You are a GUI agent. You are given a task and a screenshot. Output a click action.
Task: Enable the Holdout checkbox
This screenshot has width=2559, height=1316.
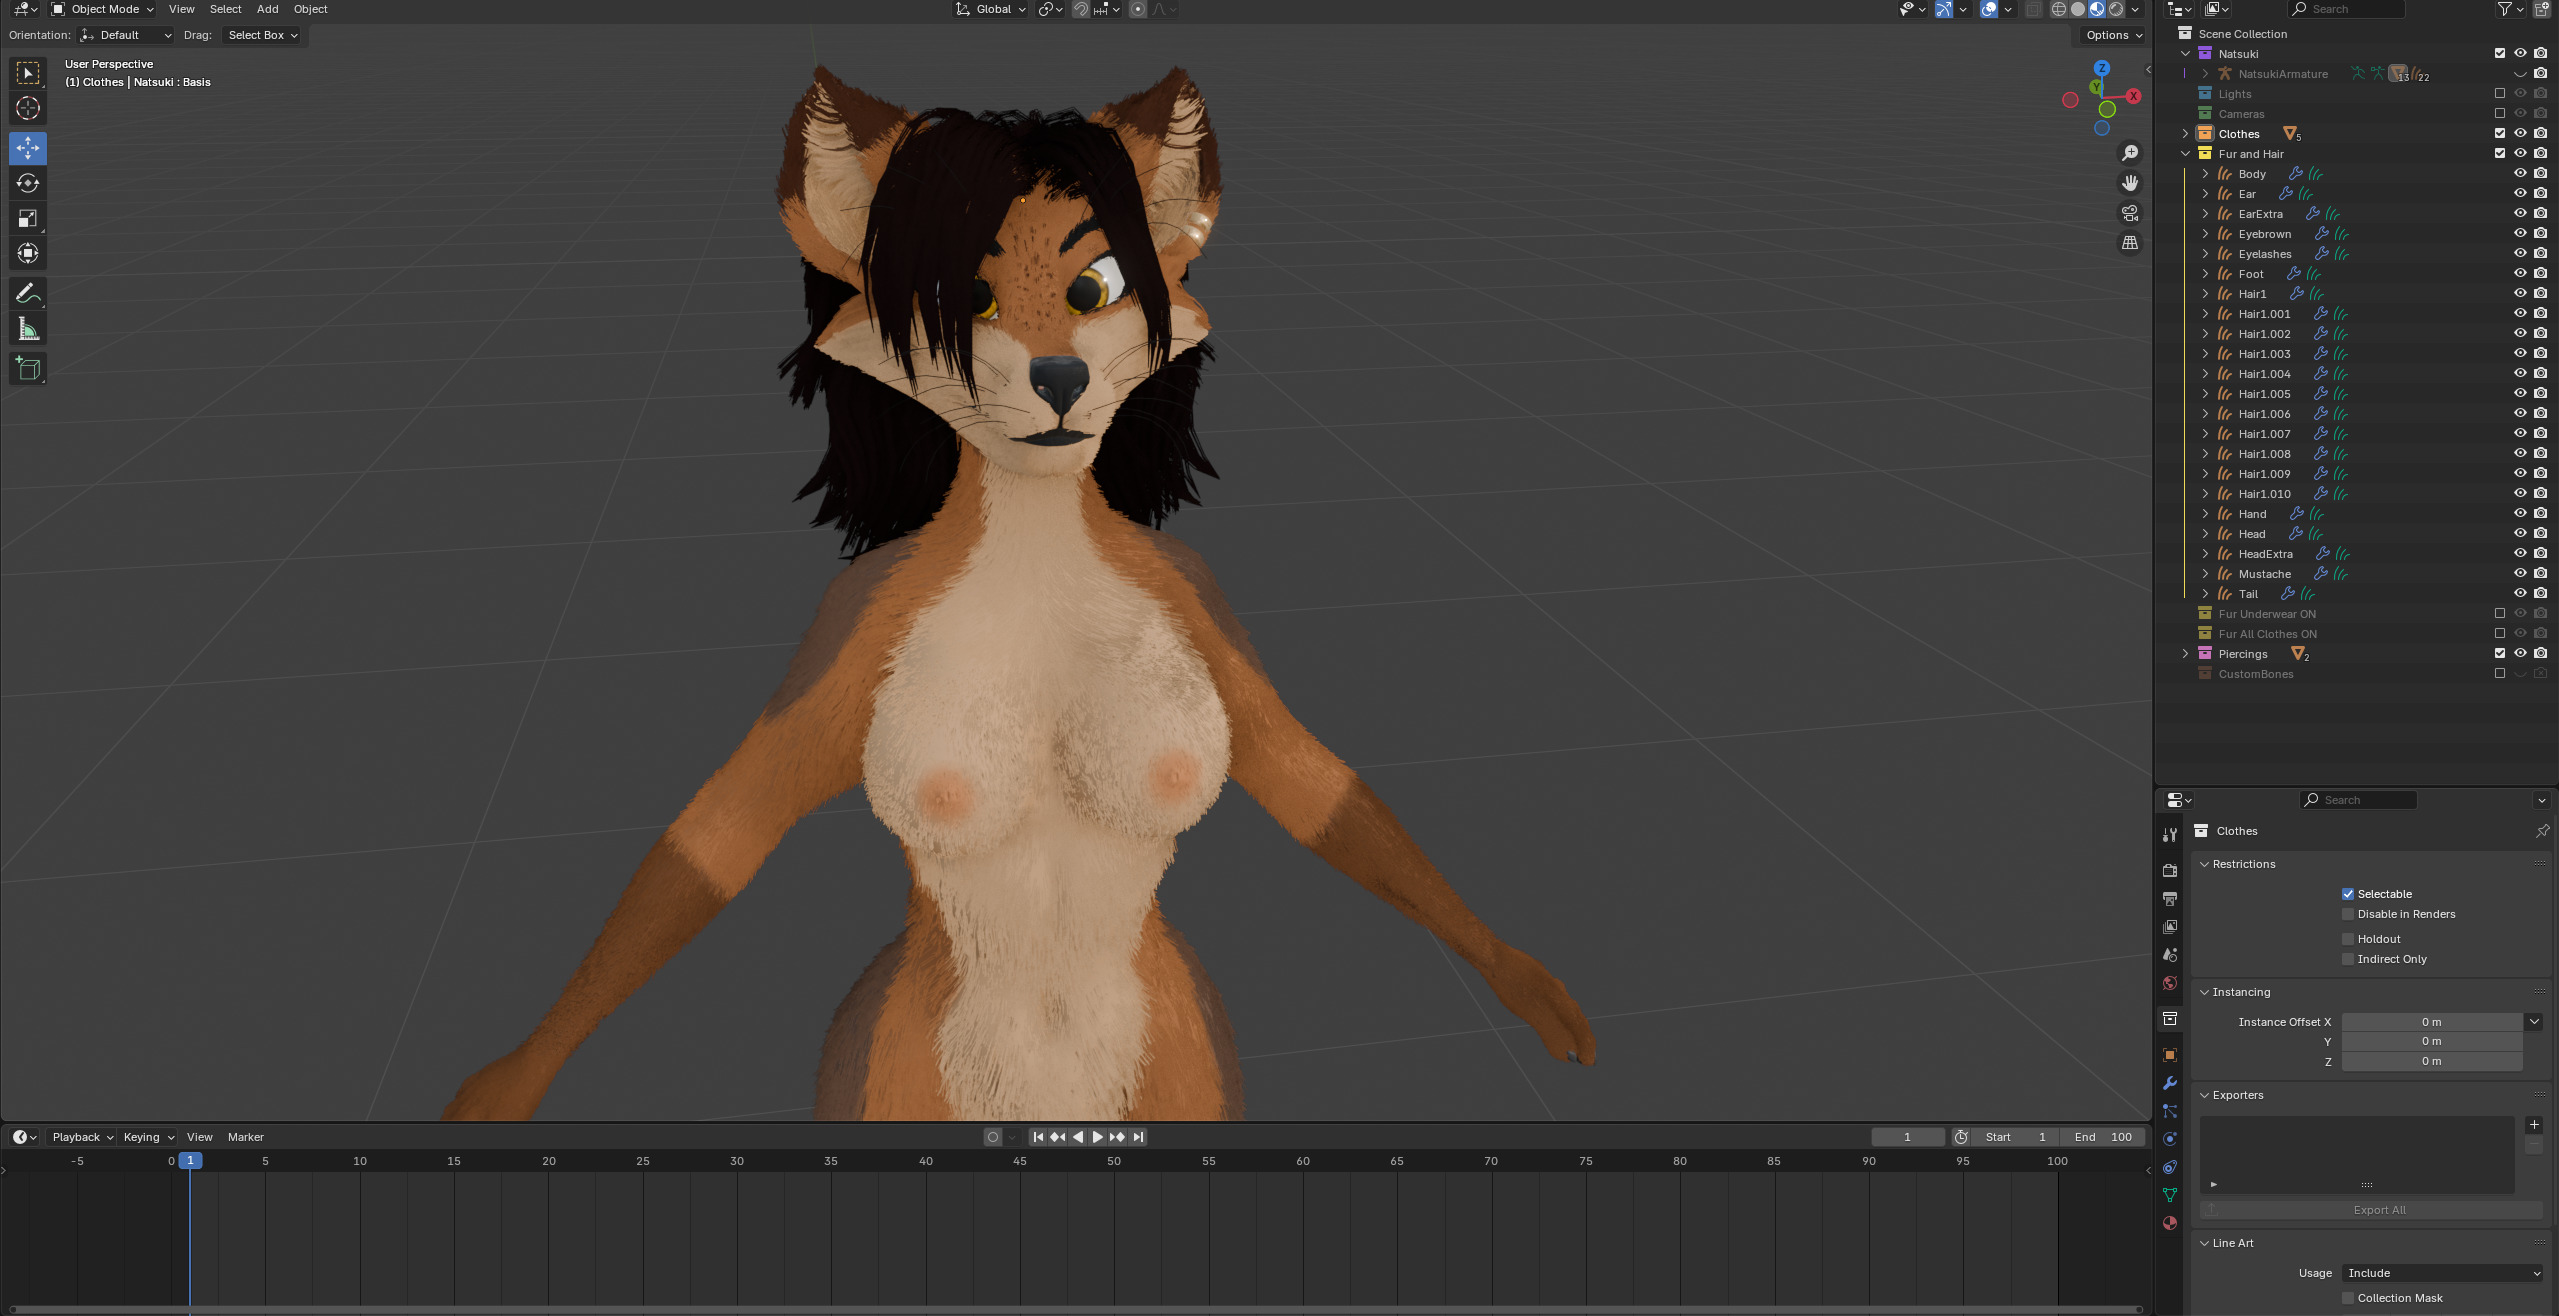pos(2348,939)
